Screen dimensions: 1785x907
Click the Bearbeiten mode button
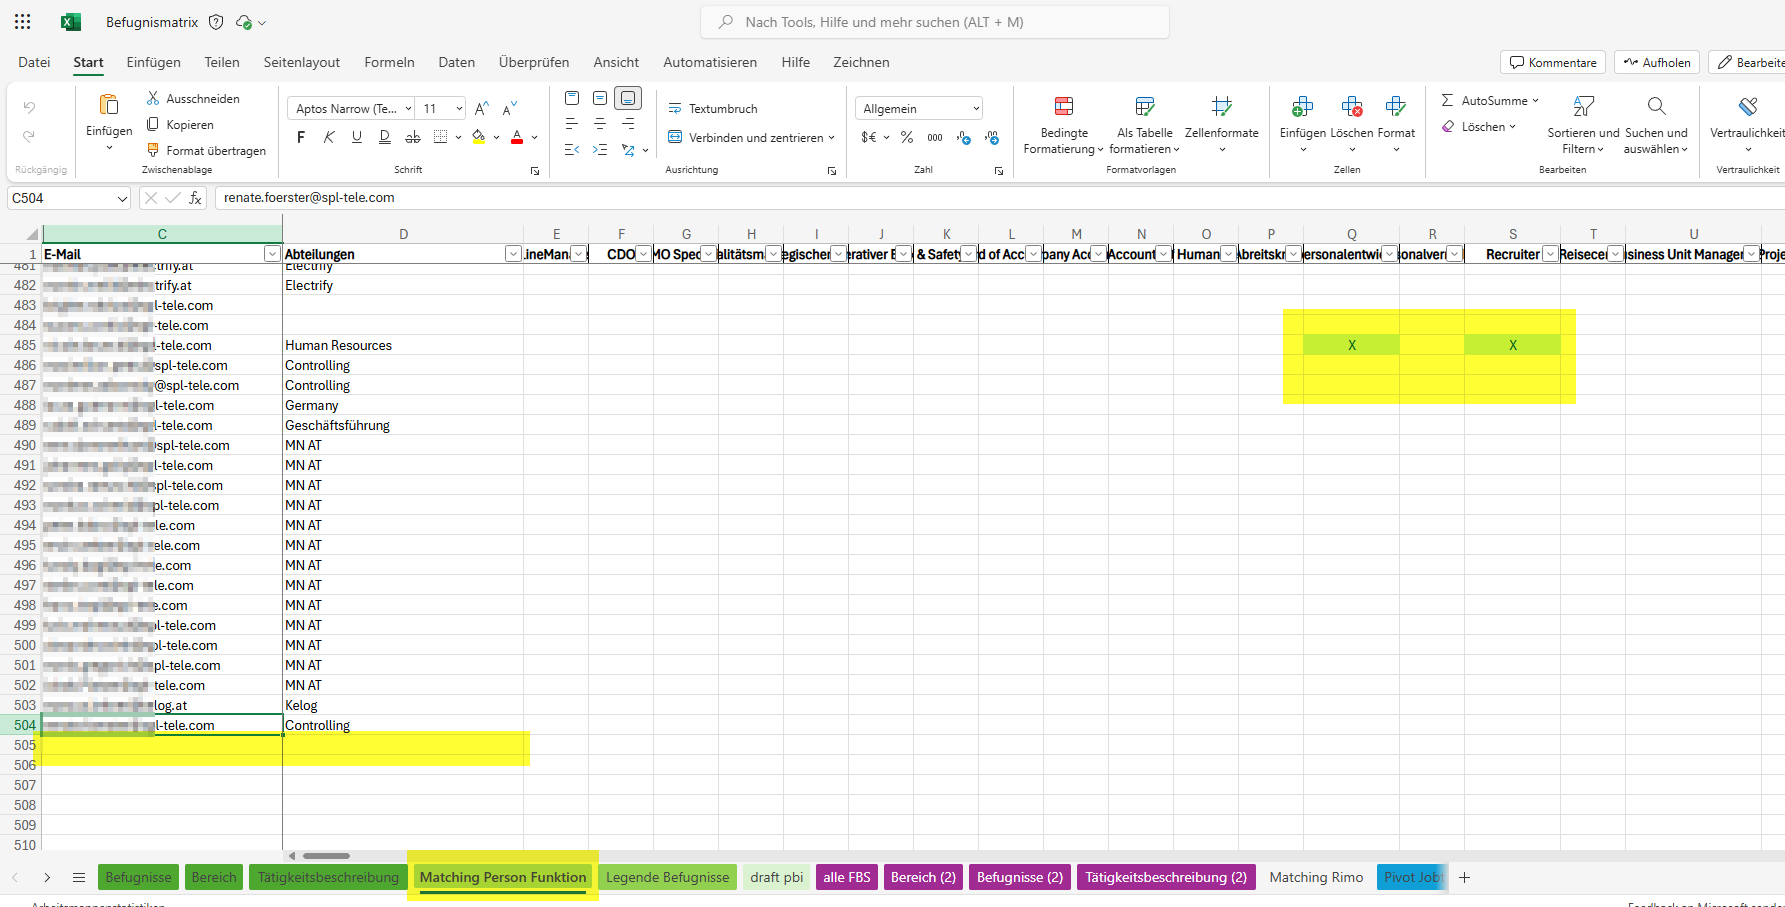click(1747, 62)
